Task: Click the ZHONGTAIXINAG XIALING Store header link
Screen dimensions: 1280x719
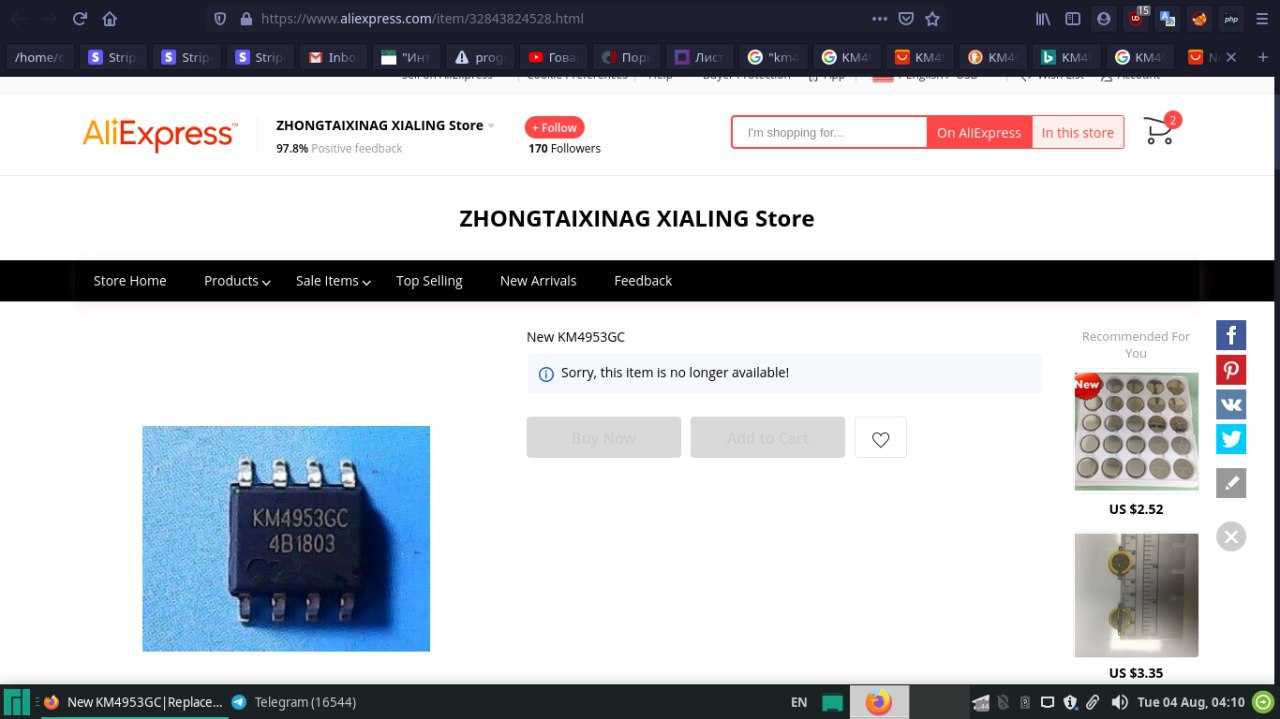Action: pos(379,125)
